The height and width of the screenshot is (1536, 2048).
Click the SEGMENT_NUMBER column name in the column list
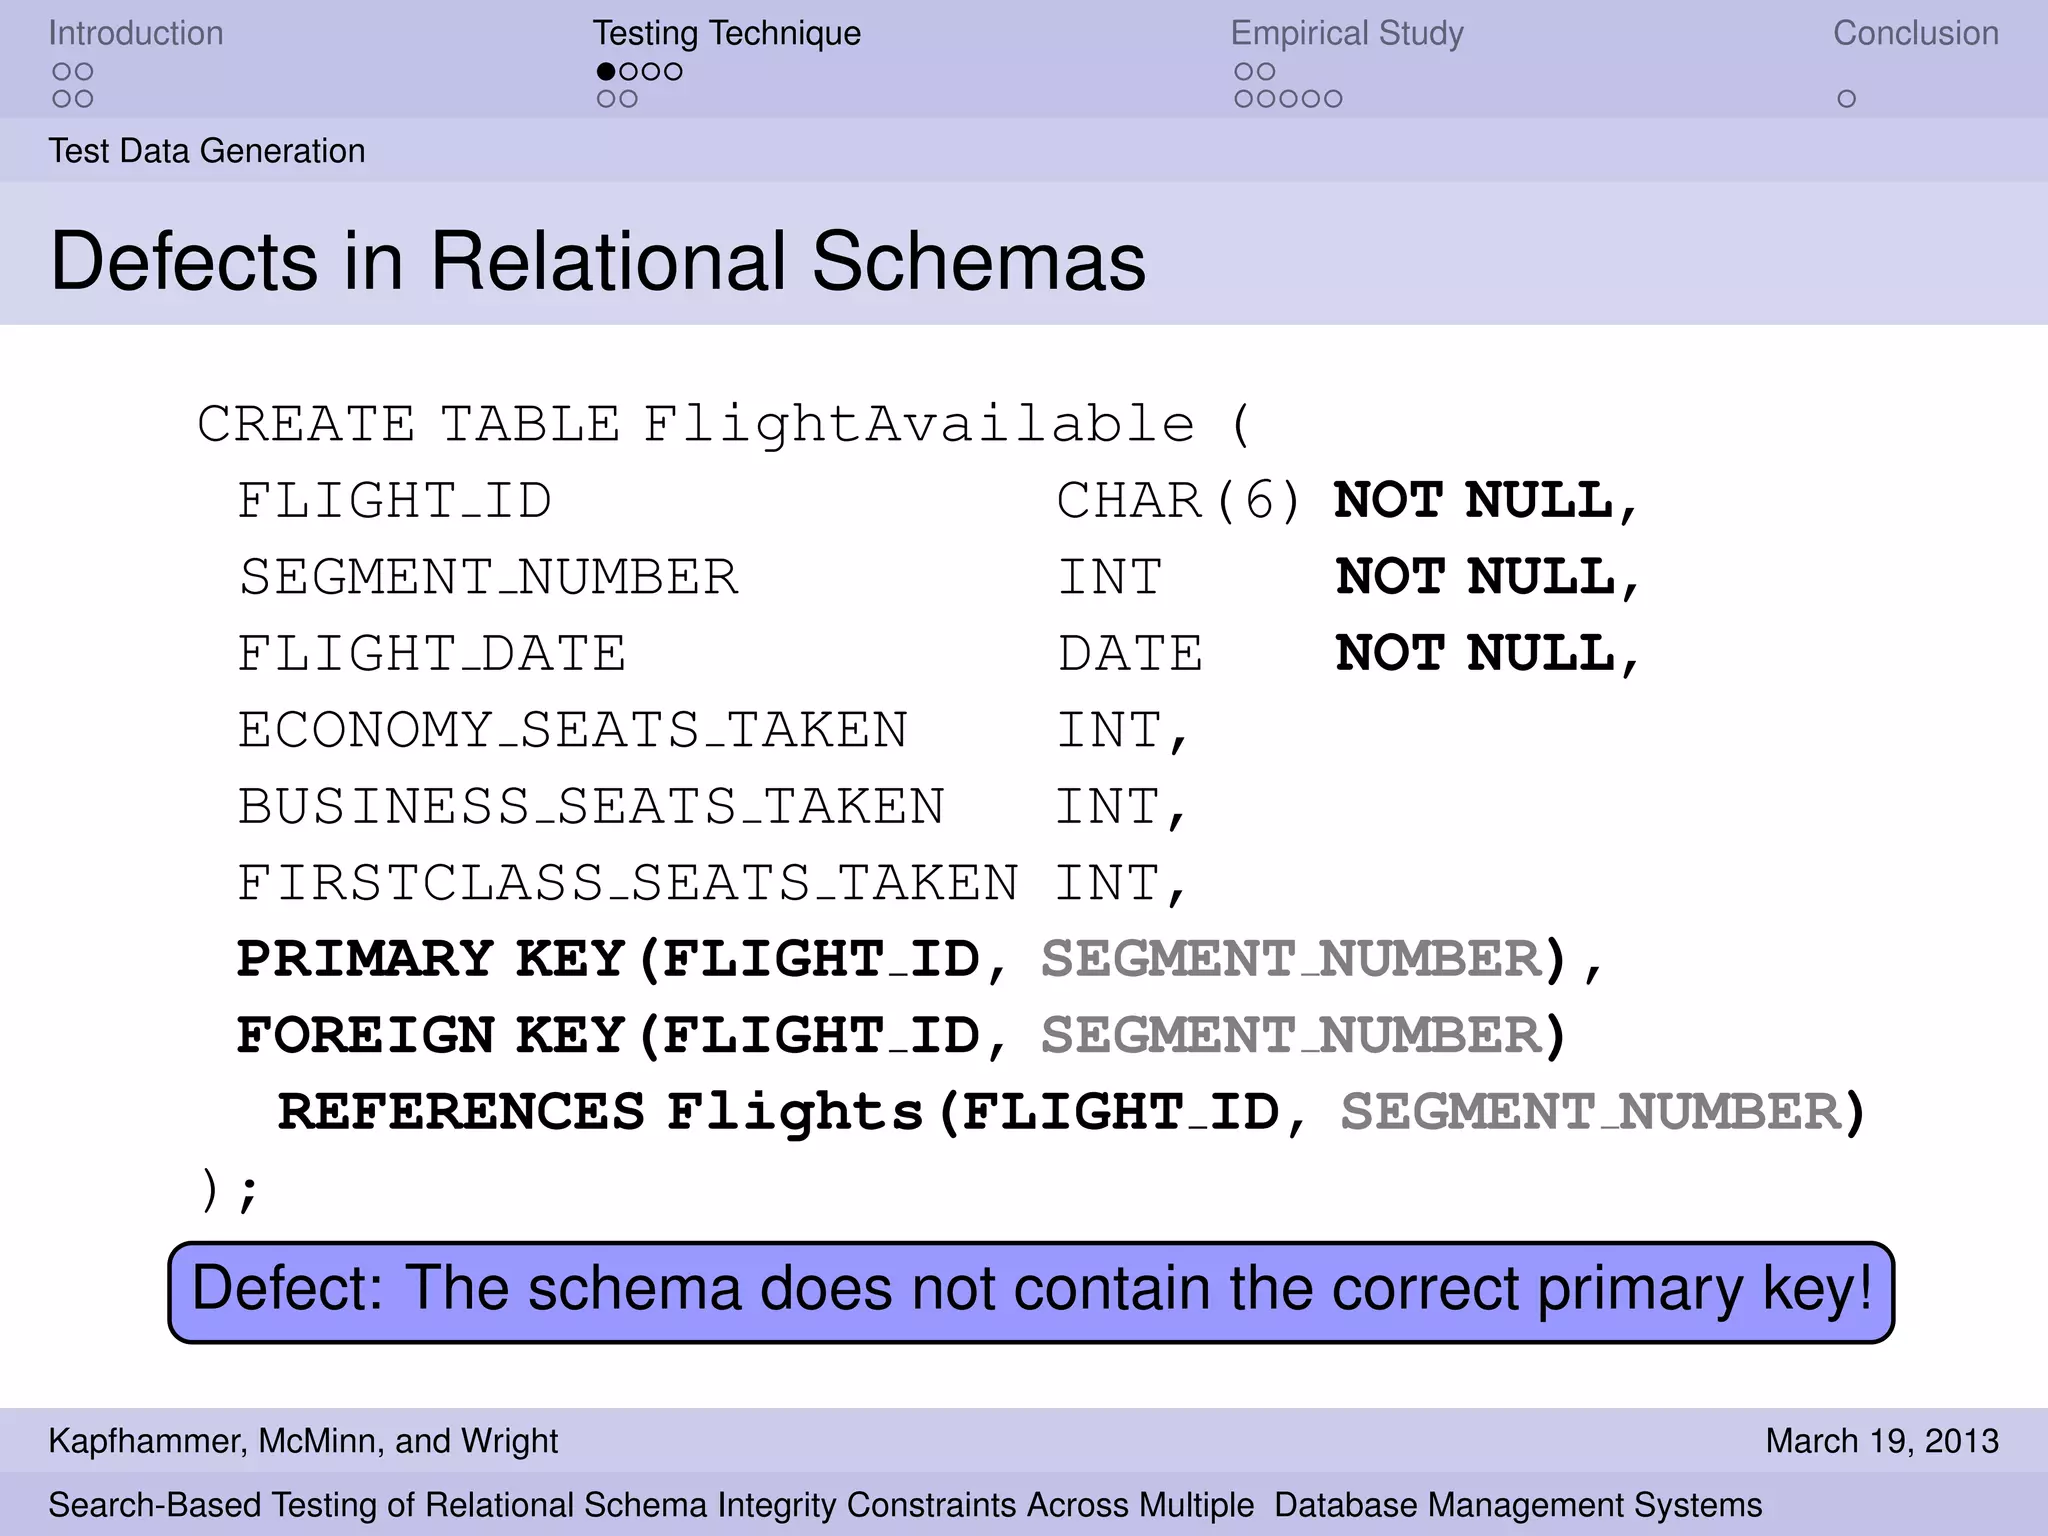488,578
